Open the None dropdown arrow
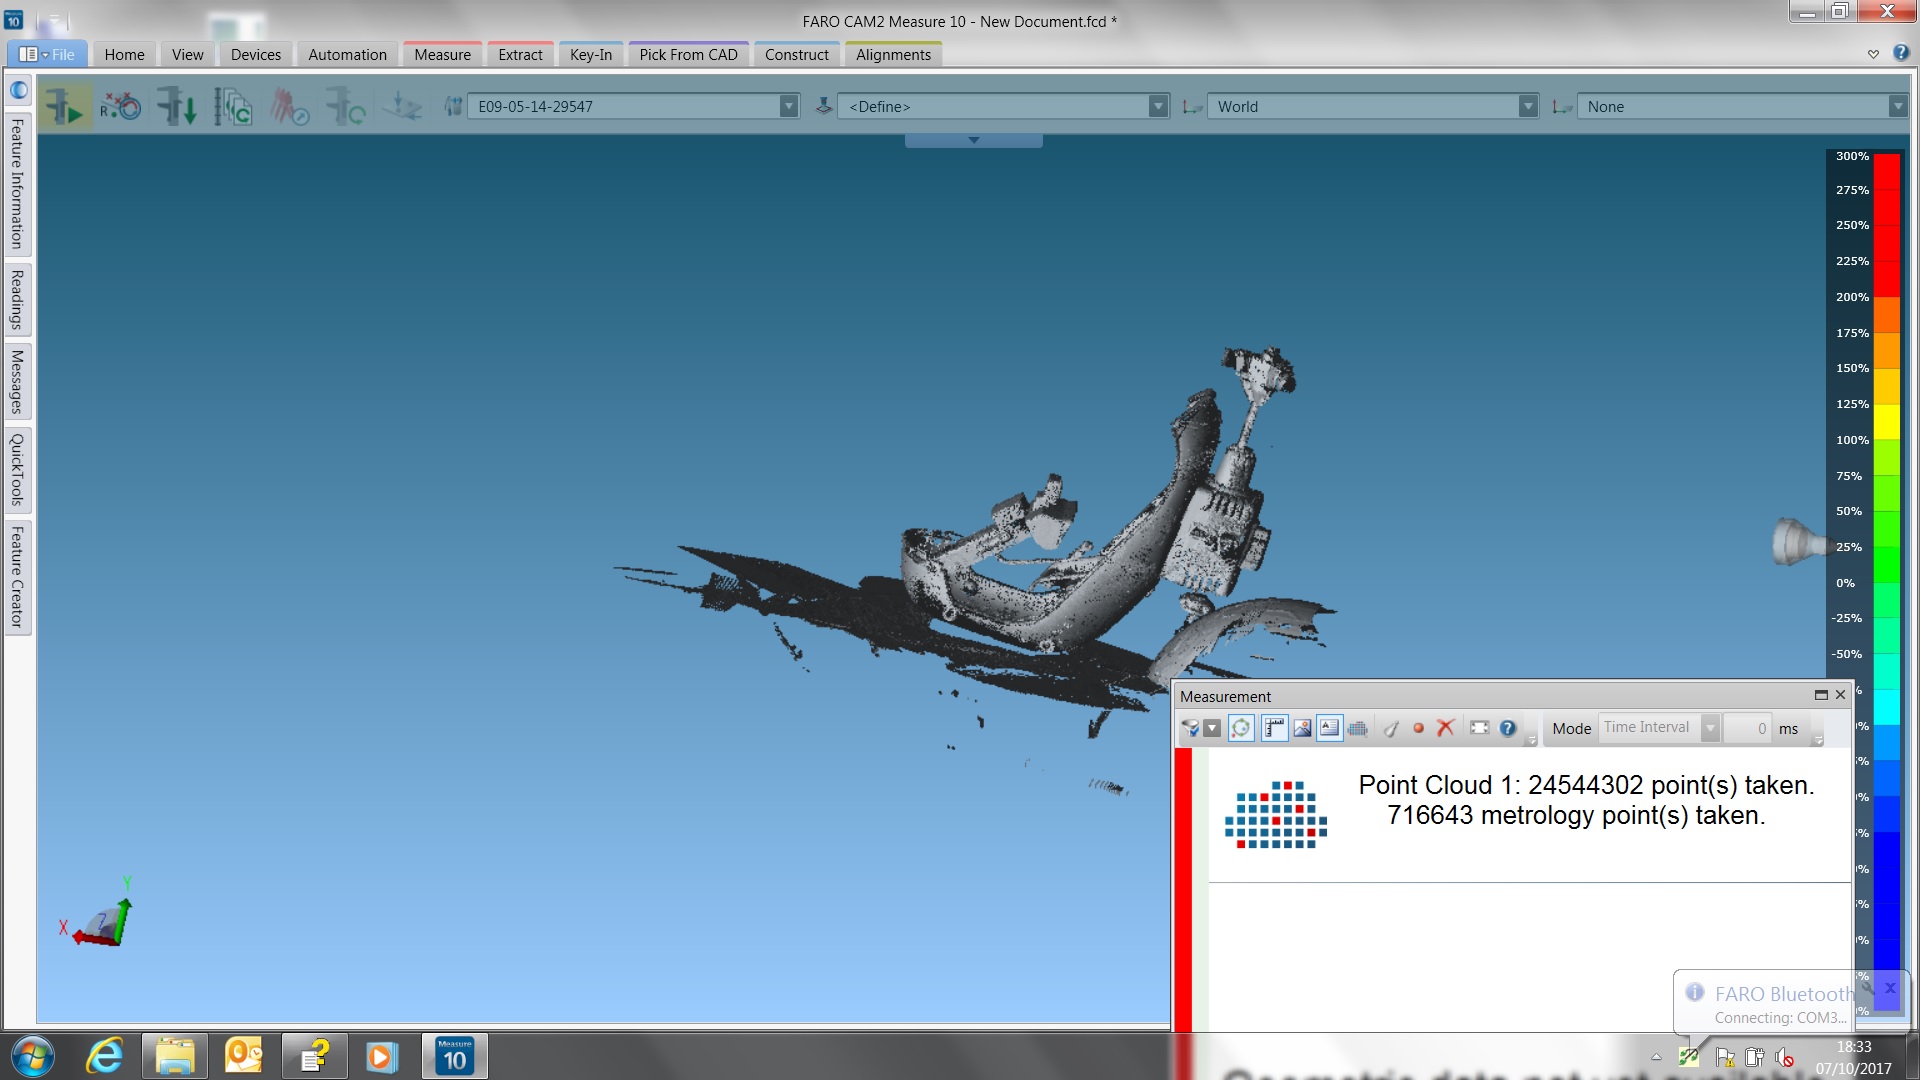Viewport: 1920px width, 1080px height. coord(1898,106)
